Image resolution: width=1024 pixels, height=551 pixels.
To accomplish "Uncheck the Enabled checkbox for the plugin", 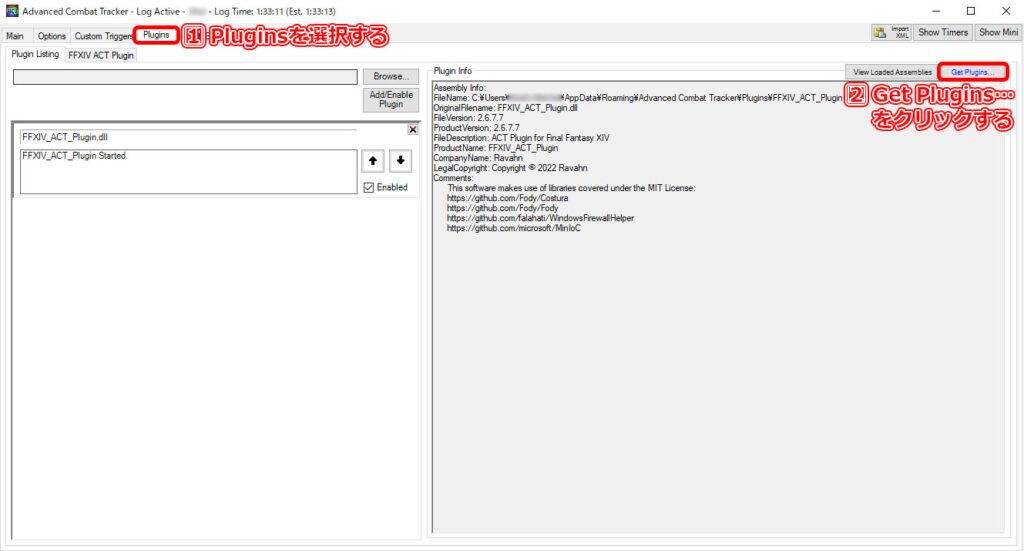I will pos(370,187).
